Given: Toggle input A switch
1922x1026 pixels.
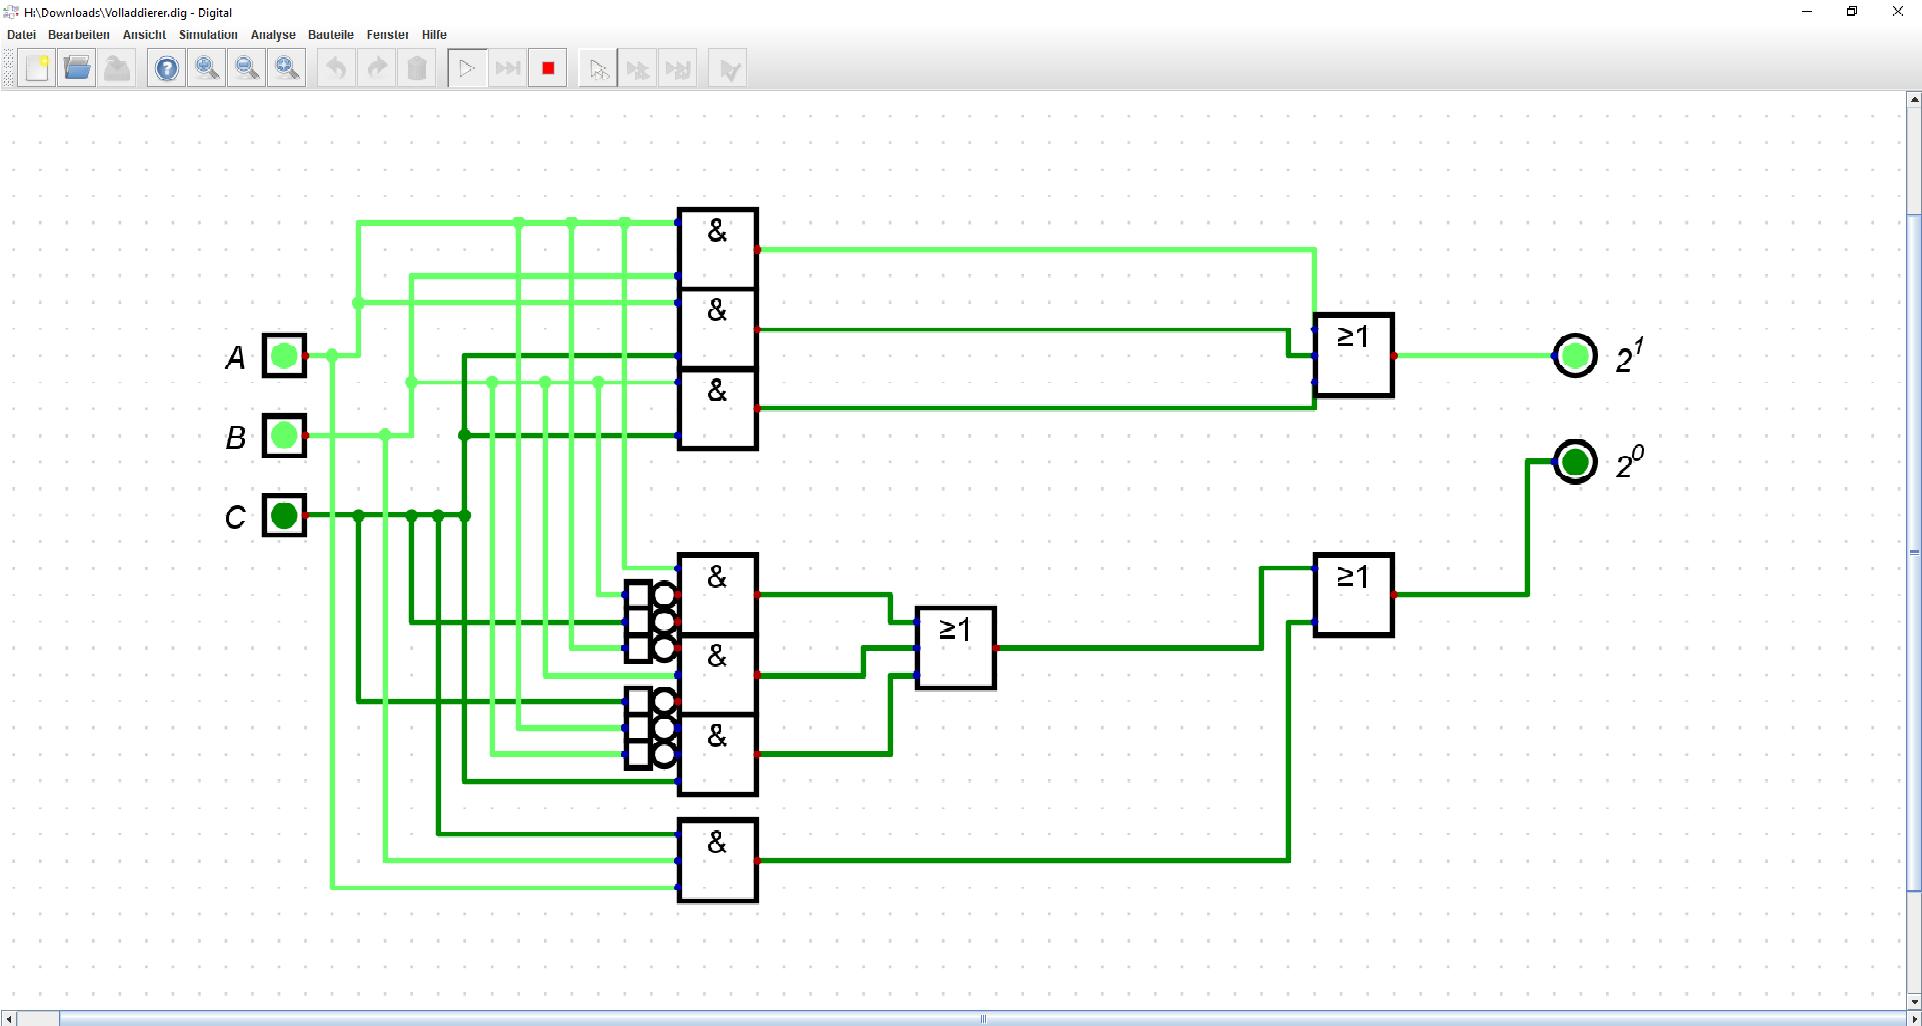Looking at the screenshot, I should coord(284,356).
